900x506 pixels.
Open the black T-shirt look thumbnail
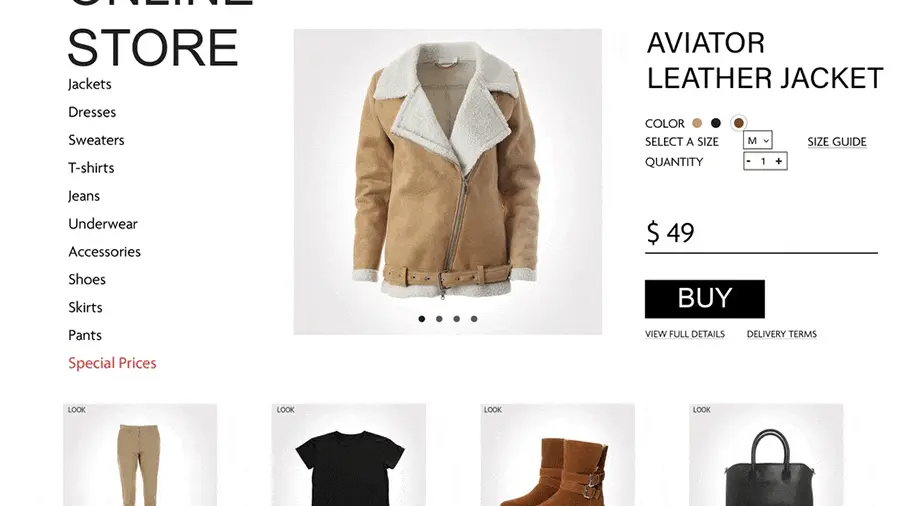(349, 455)
